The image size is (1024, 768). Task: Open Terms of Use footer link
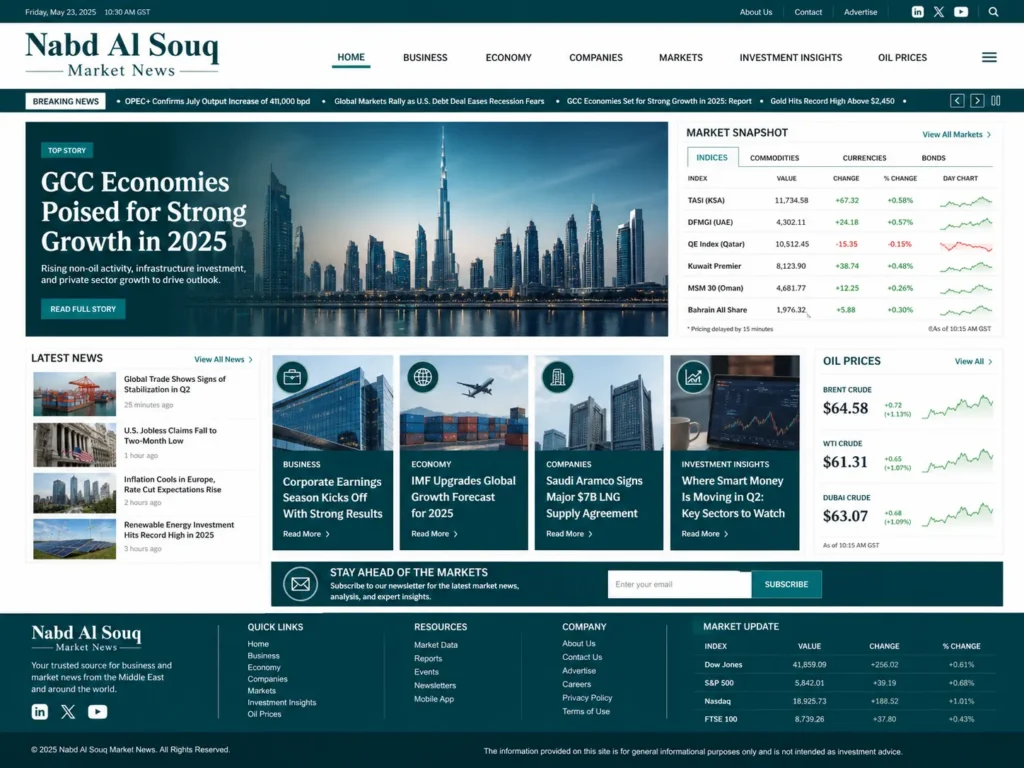[586, 711]
